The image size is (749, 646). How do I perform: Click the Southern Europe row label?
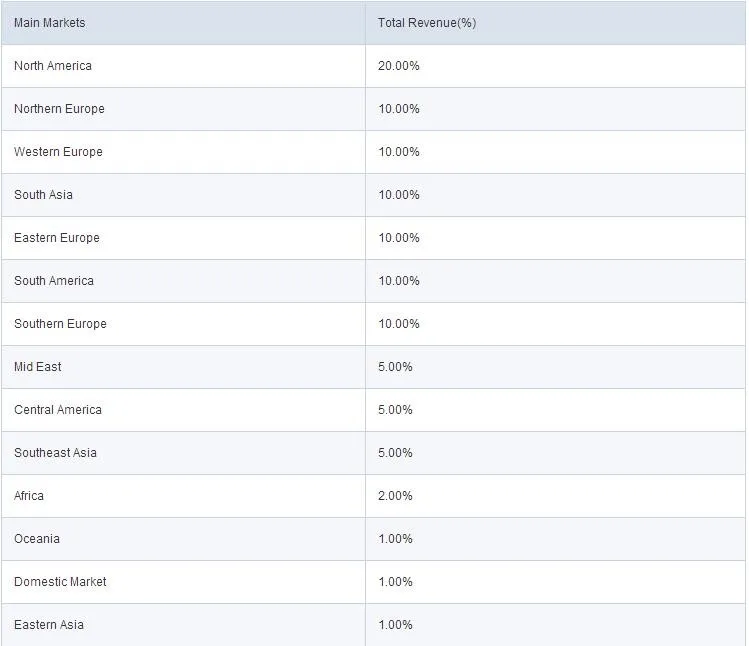pos(60,324)
